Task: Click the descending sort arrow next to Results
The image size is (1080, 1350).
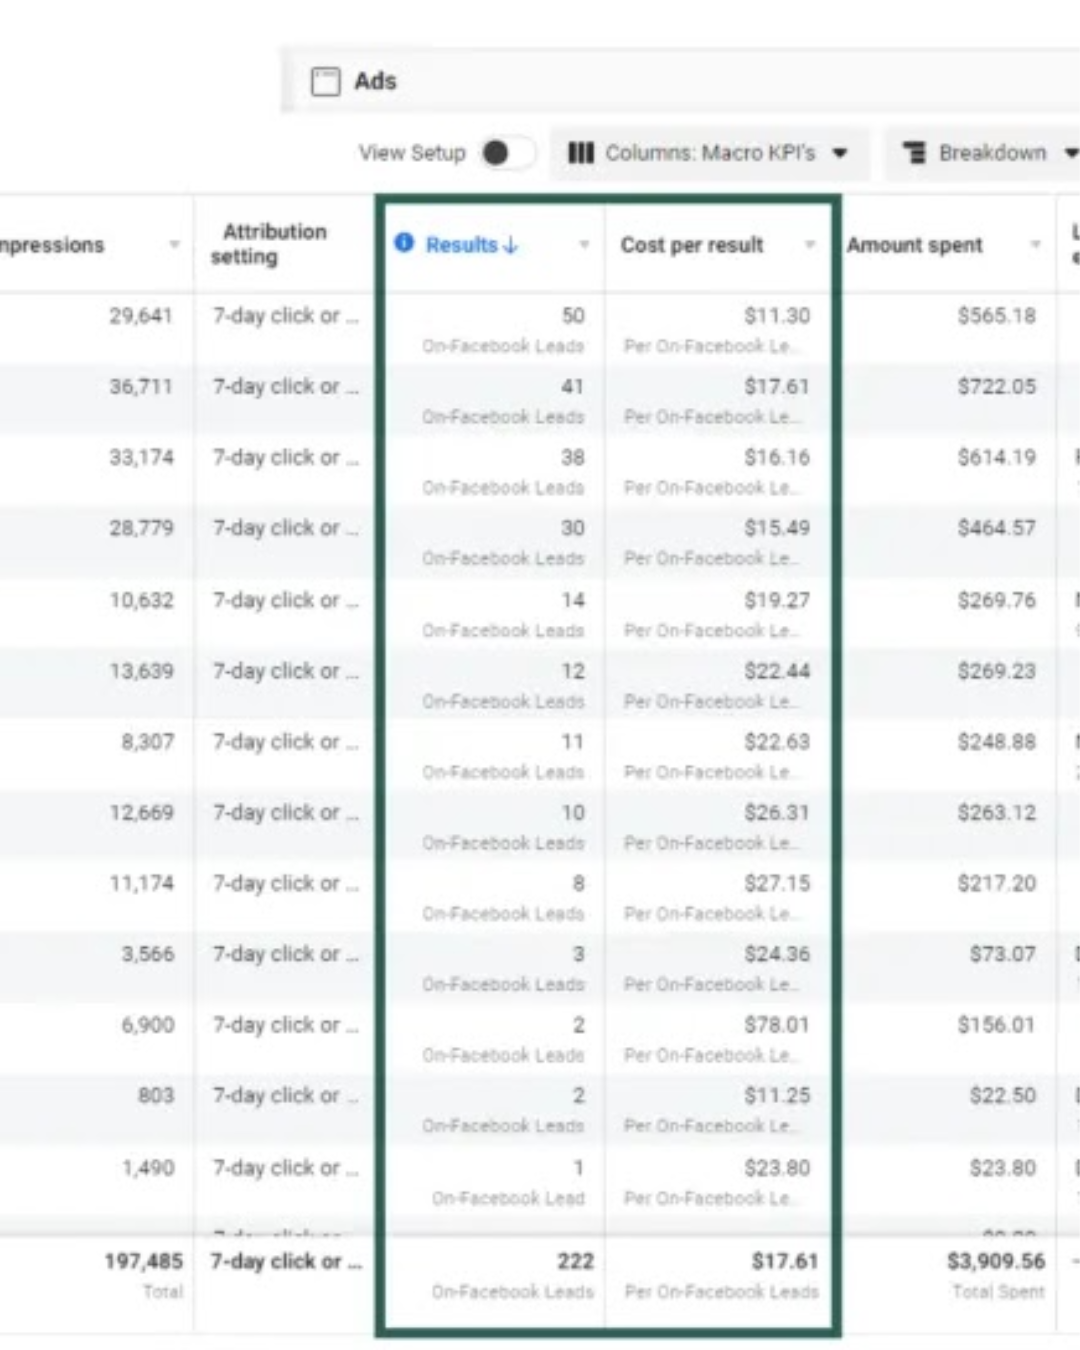Action: (x=513, y=244)
